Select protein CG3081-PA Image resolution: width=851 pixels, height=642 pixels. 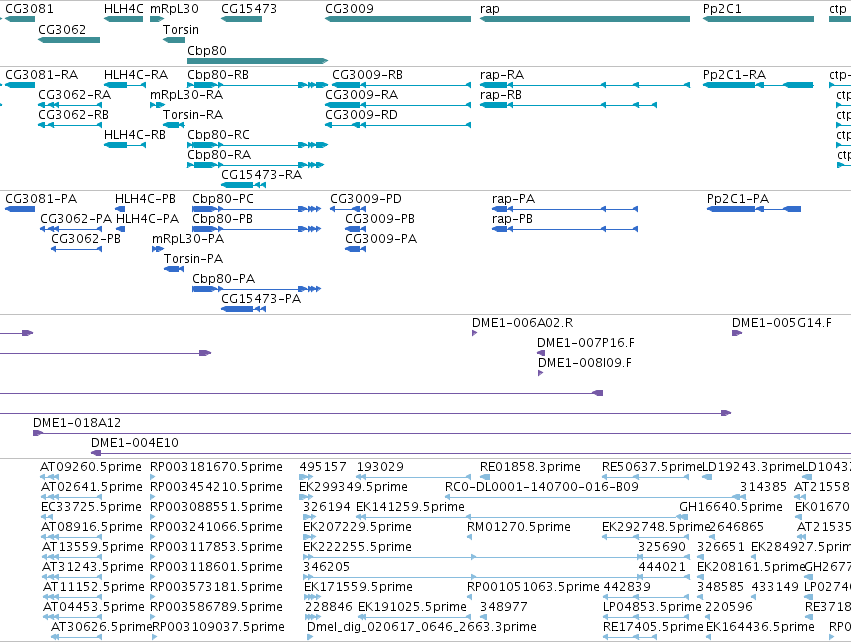(x=41, y=199)
